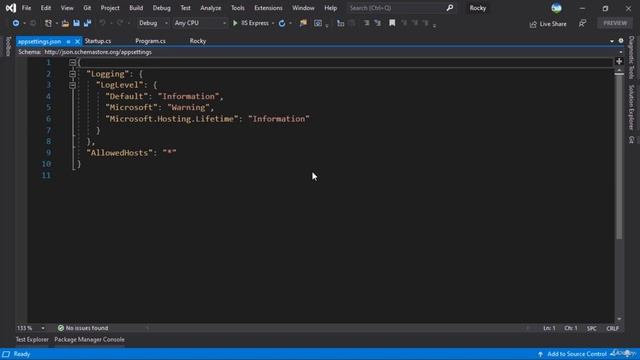Viewport: 640px width, 360px height.
Task: Click the browser refresh icon in toolbar
Action: 282,23
